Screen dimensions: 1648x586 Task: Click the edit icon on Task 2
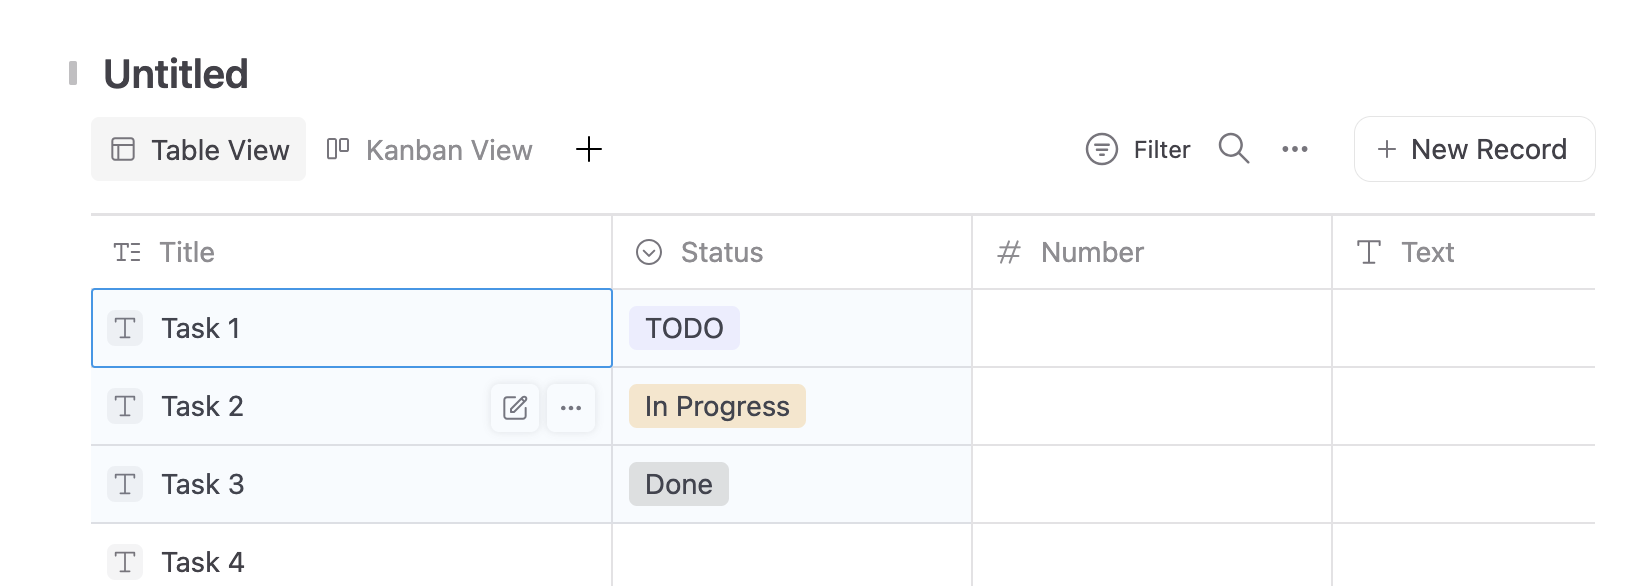pyautogui.click(x=515, y=407)
